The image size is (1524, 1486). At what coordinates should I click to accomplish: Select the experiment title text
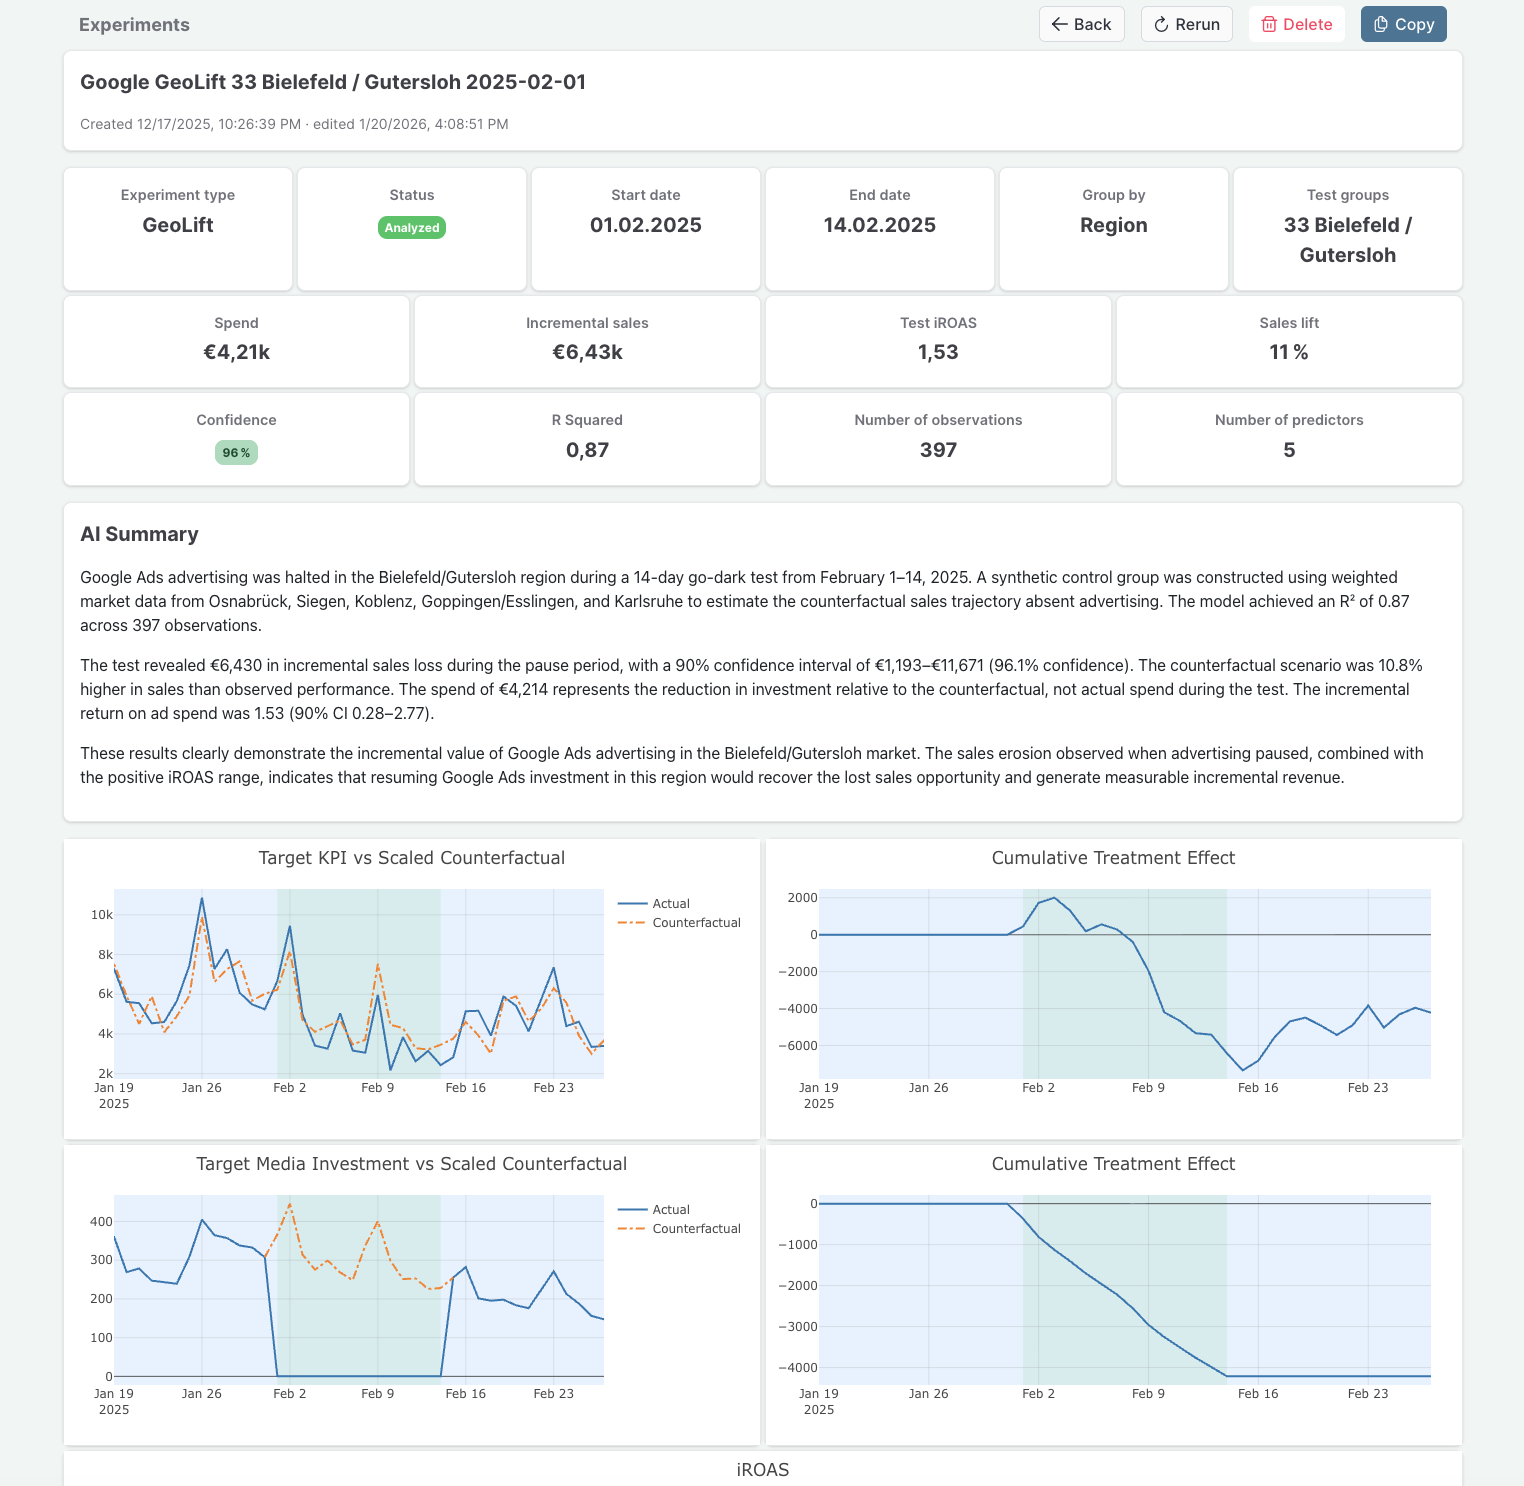(334, 82)
